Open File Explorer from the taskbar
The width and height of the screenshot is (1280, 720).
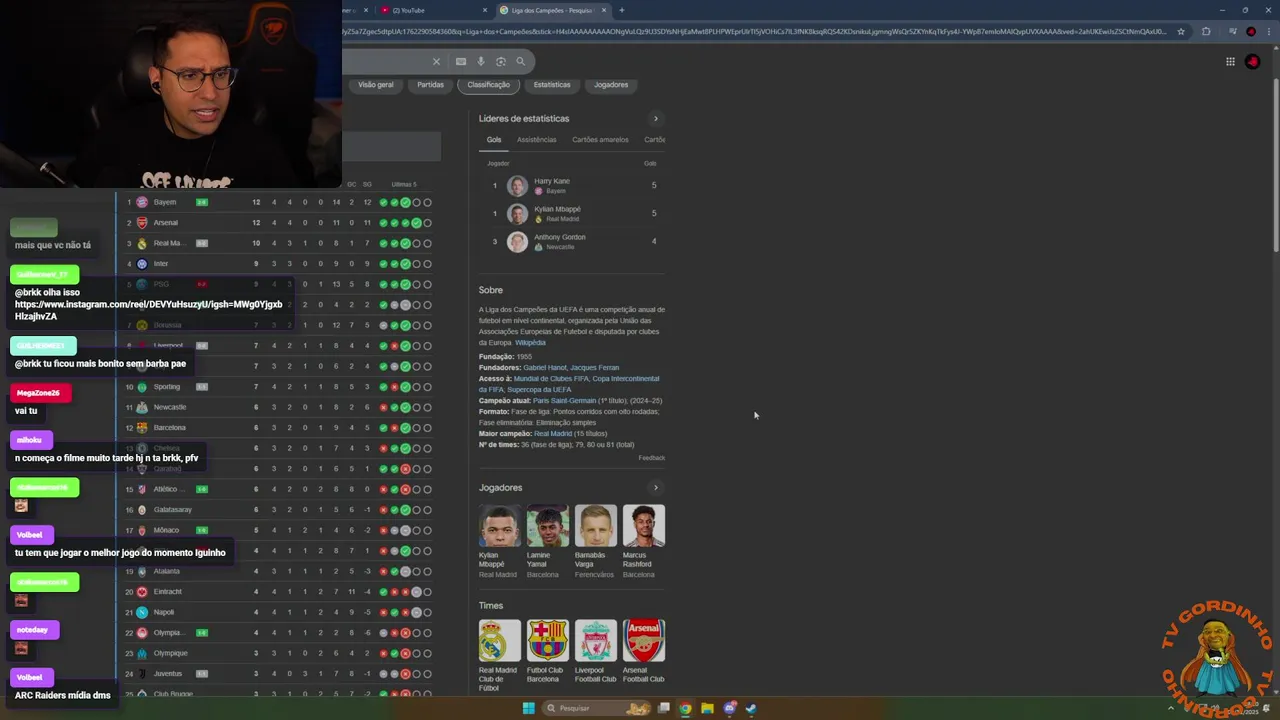[707, 708]
